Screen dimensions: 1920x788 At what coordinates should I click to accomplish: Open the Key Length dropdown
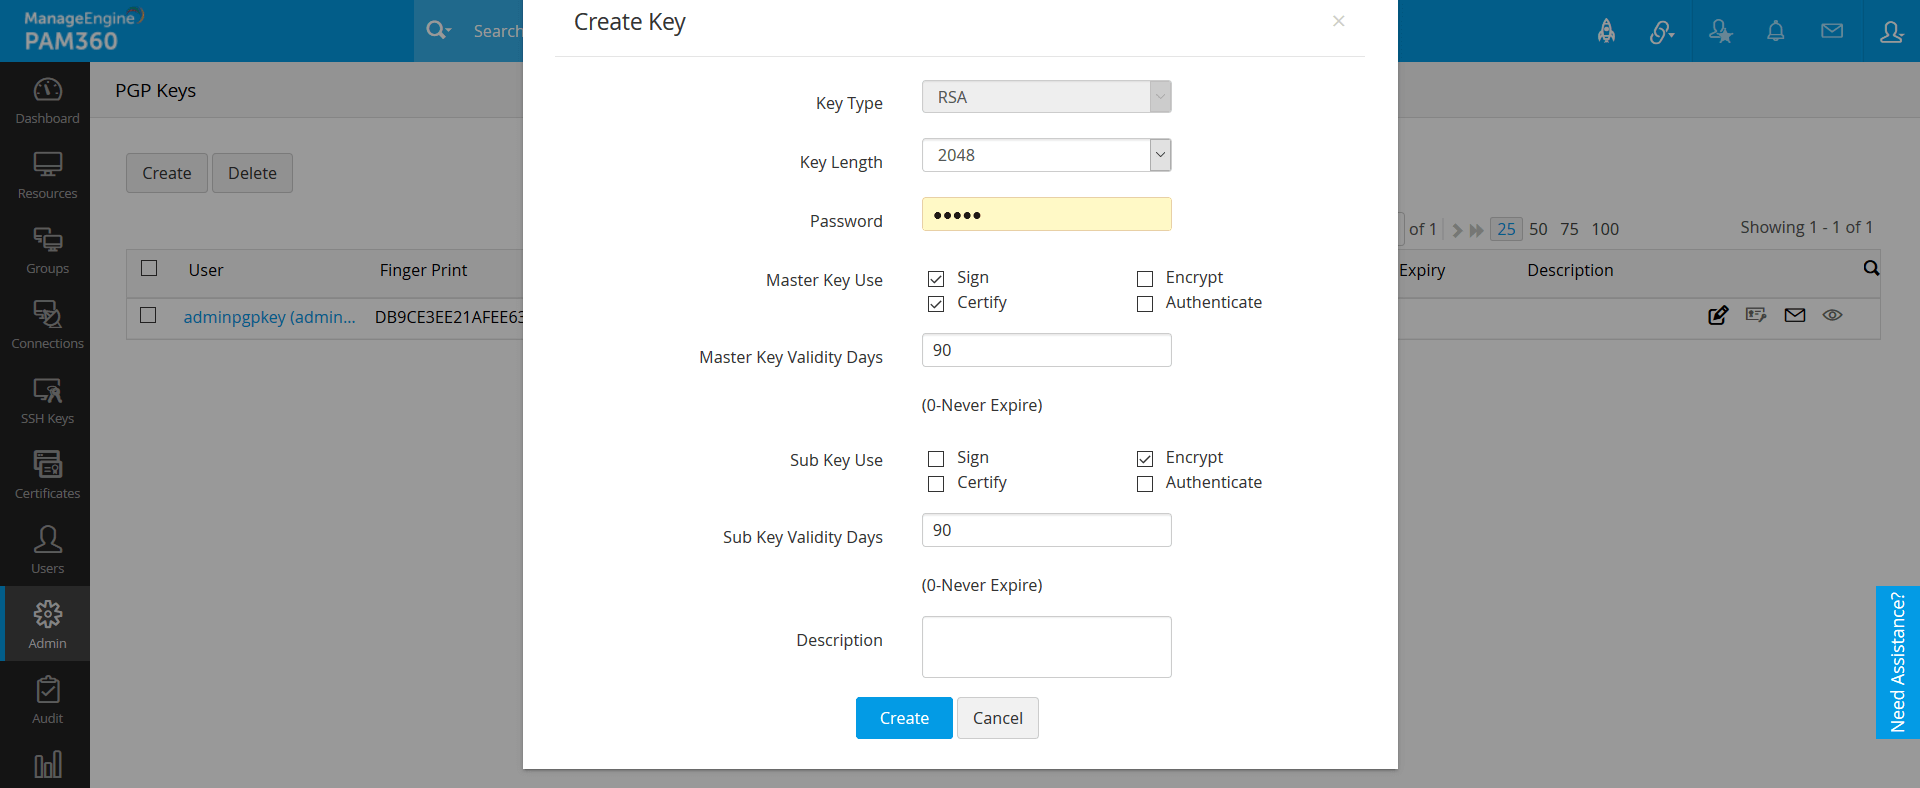click(1046, 155)
